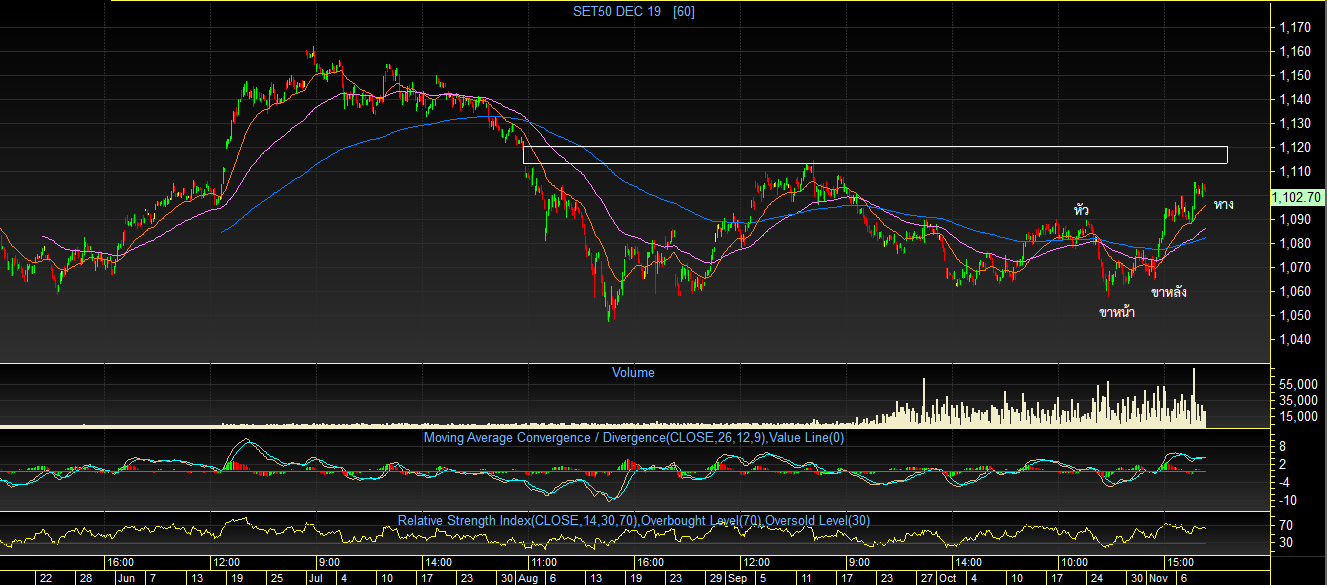Click the ขาหน้า annotation label
This screenshot has width=1327, height=585.
[x=1117, y=313]
